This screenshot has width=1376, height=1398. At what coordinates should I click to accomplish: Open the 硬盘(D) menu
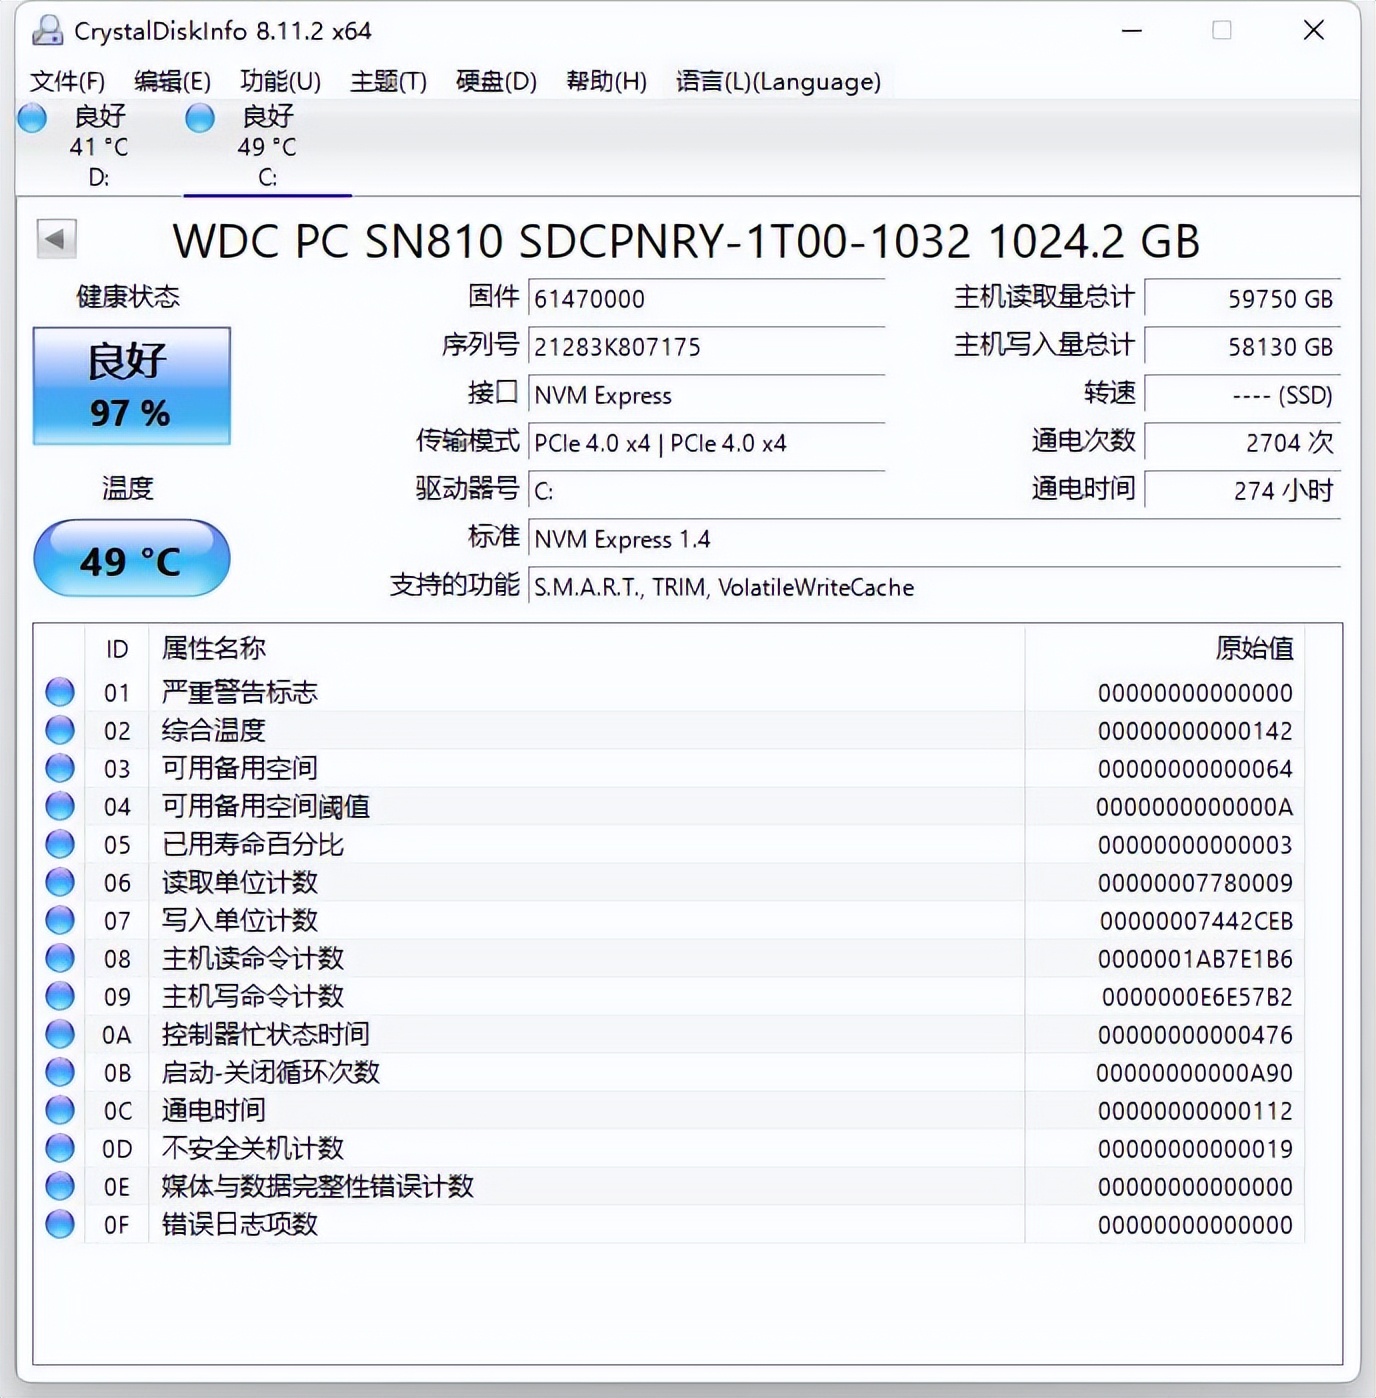[496, 81]
